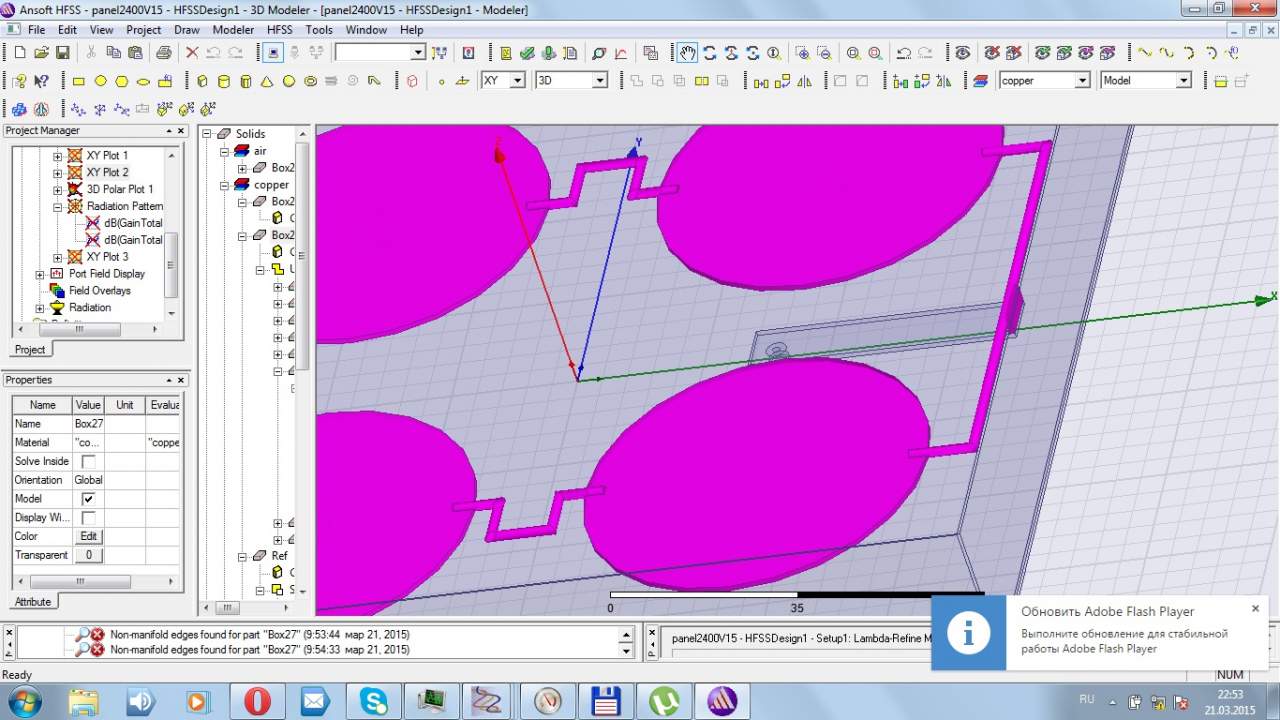
Task: Click the Draw torus tool
Action: click(x=311, y=81)
